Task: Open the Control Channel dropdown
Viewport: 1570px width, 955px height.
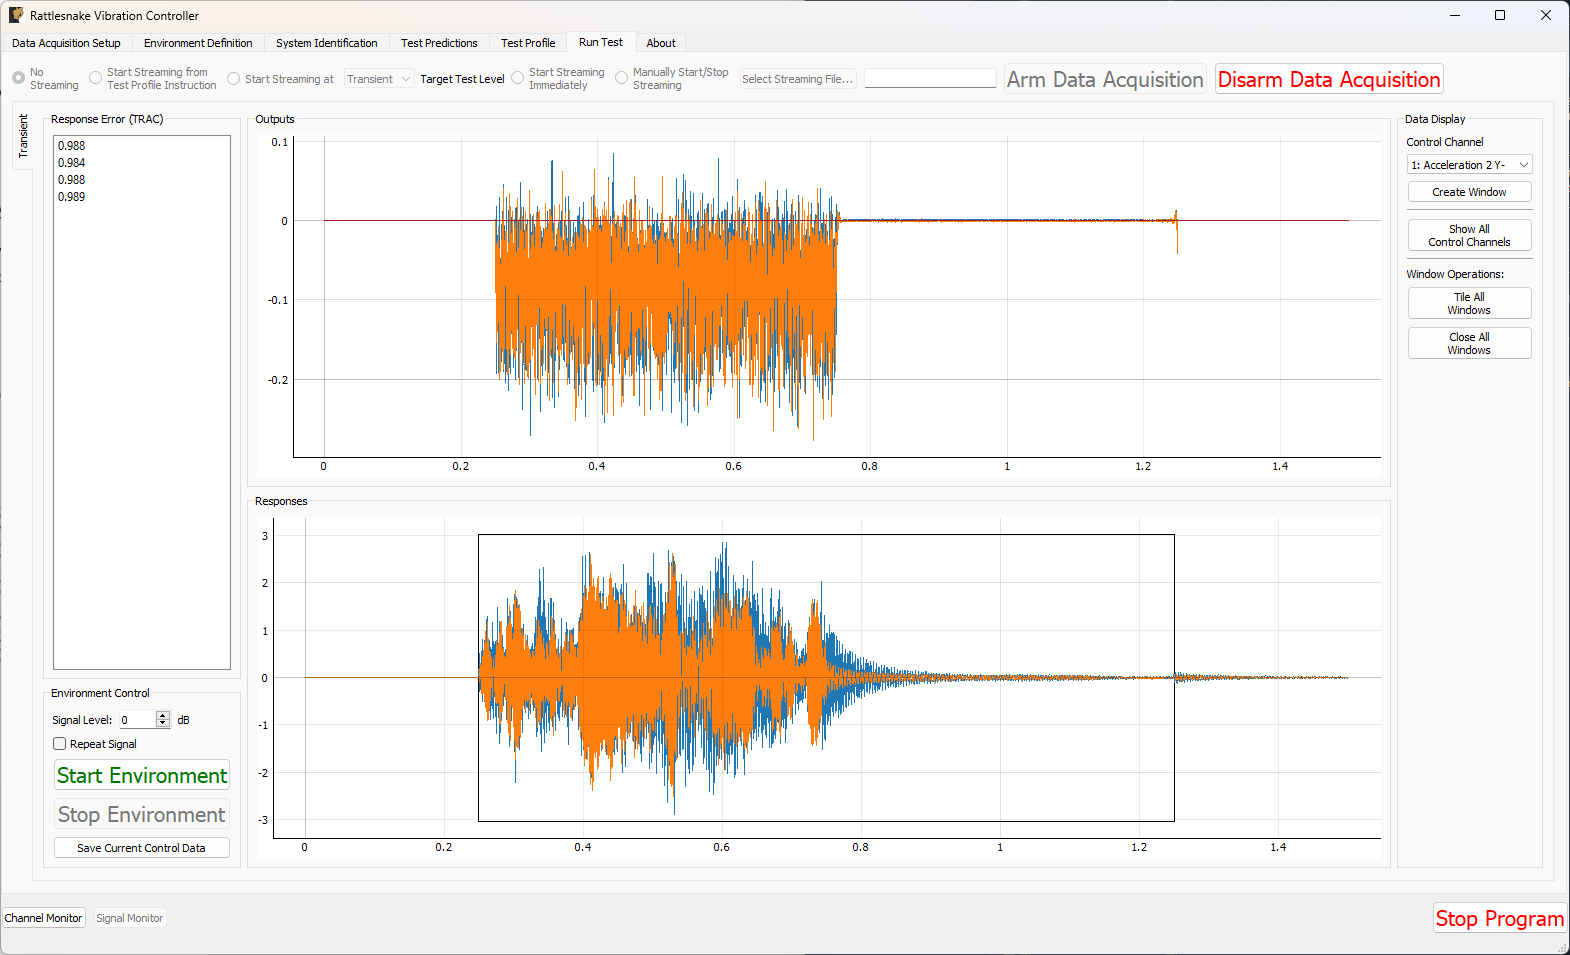Action: [x=1470, y=165]
